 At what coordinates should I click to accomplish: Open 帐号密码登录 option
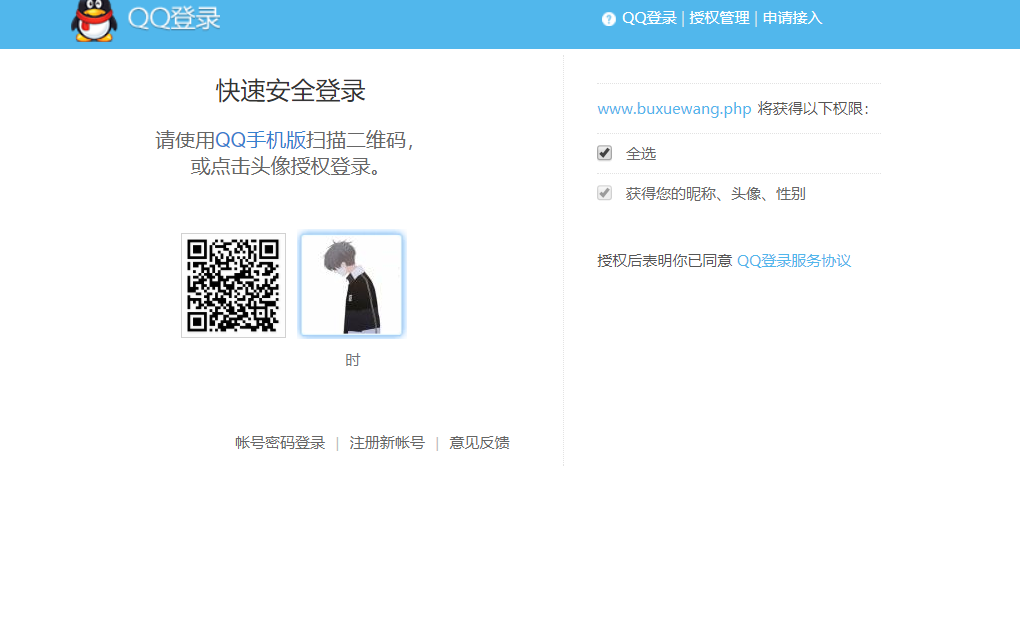280,443
